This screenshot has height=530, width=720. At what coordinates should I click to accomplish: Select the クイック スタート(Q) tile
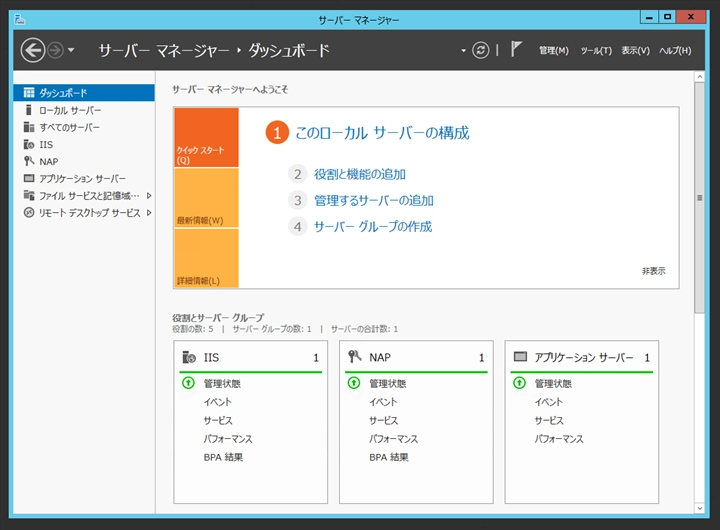[x=206, y=137]
